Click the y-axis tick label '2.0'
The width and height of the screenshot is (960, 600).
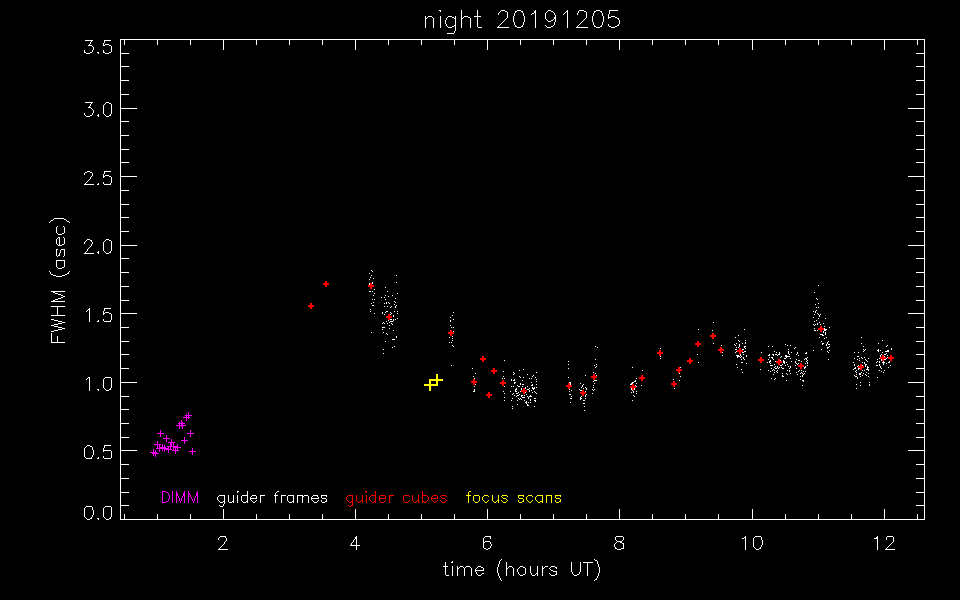click(x=98, y=246)
